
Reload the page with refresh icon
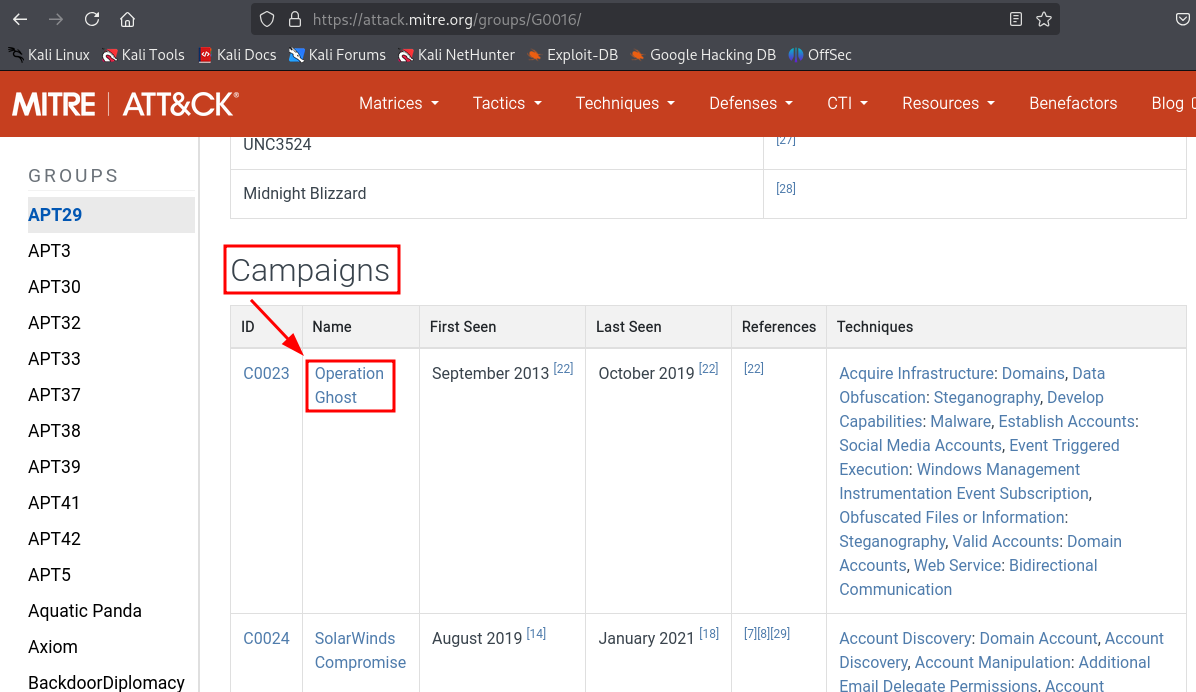click(x=92, y=19)
